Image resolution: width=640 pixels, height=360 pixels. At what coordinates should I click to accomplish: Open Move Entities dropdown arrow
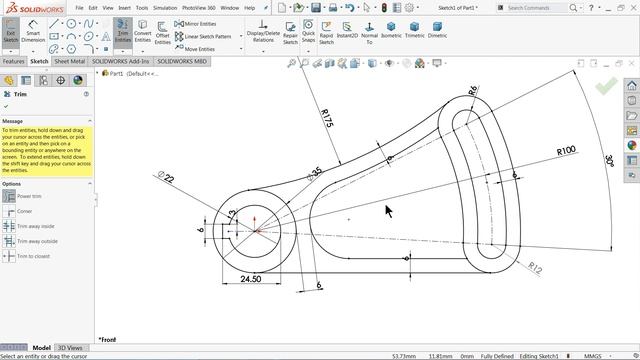click(241, 49)
